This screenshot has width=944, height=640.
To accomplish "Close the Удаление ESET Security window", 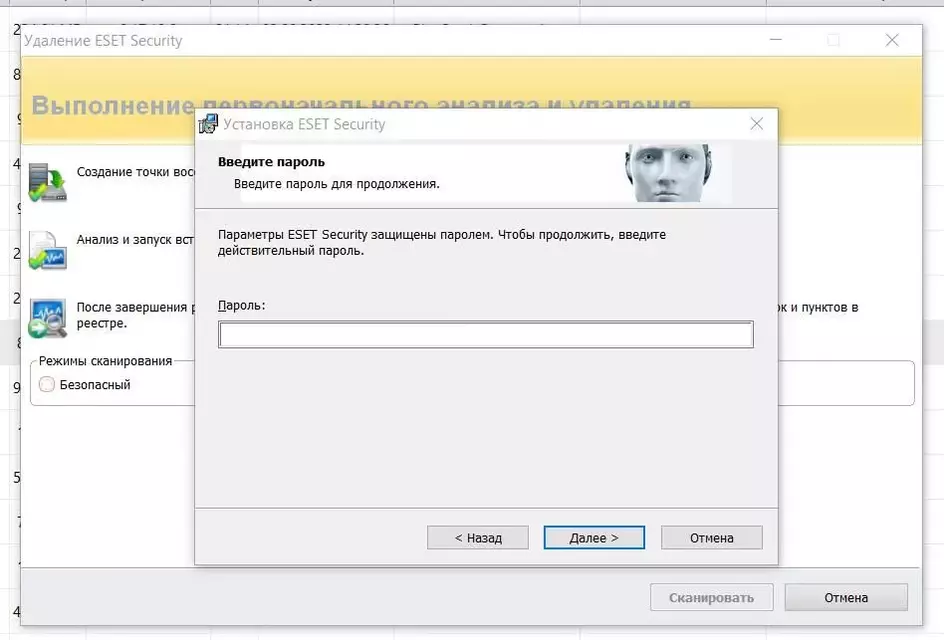I will tap(892, 40).
